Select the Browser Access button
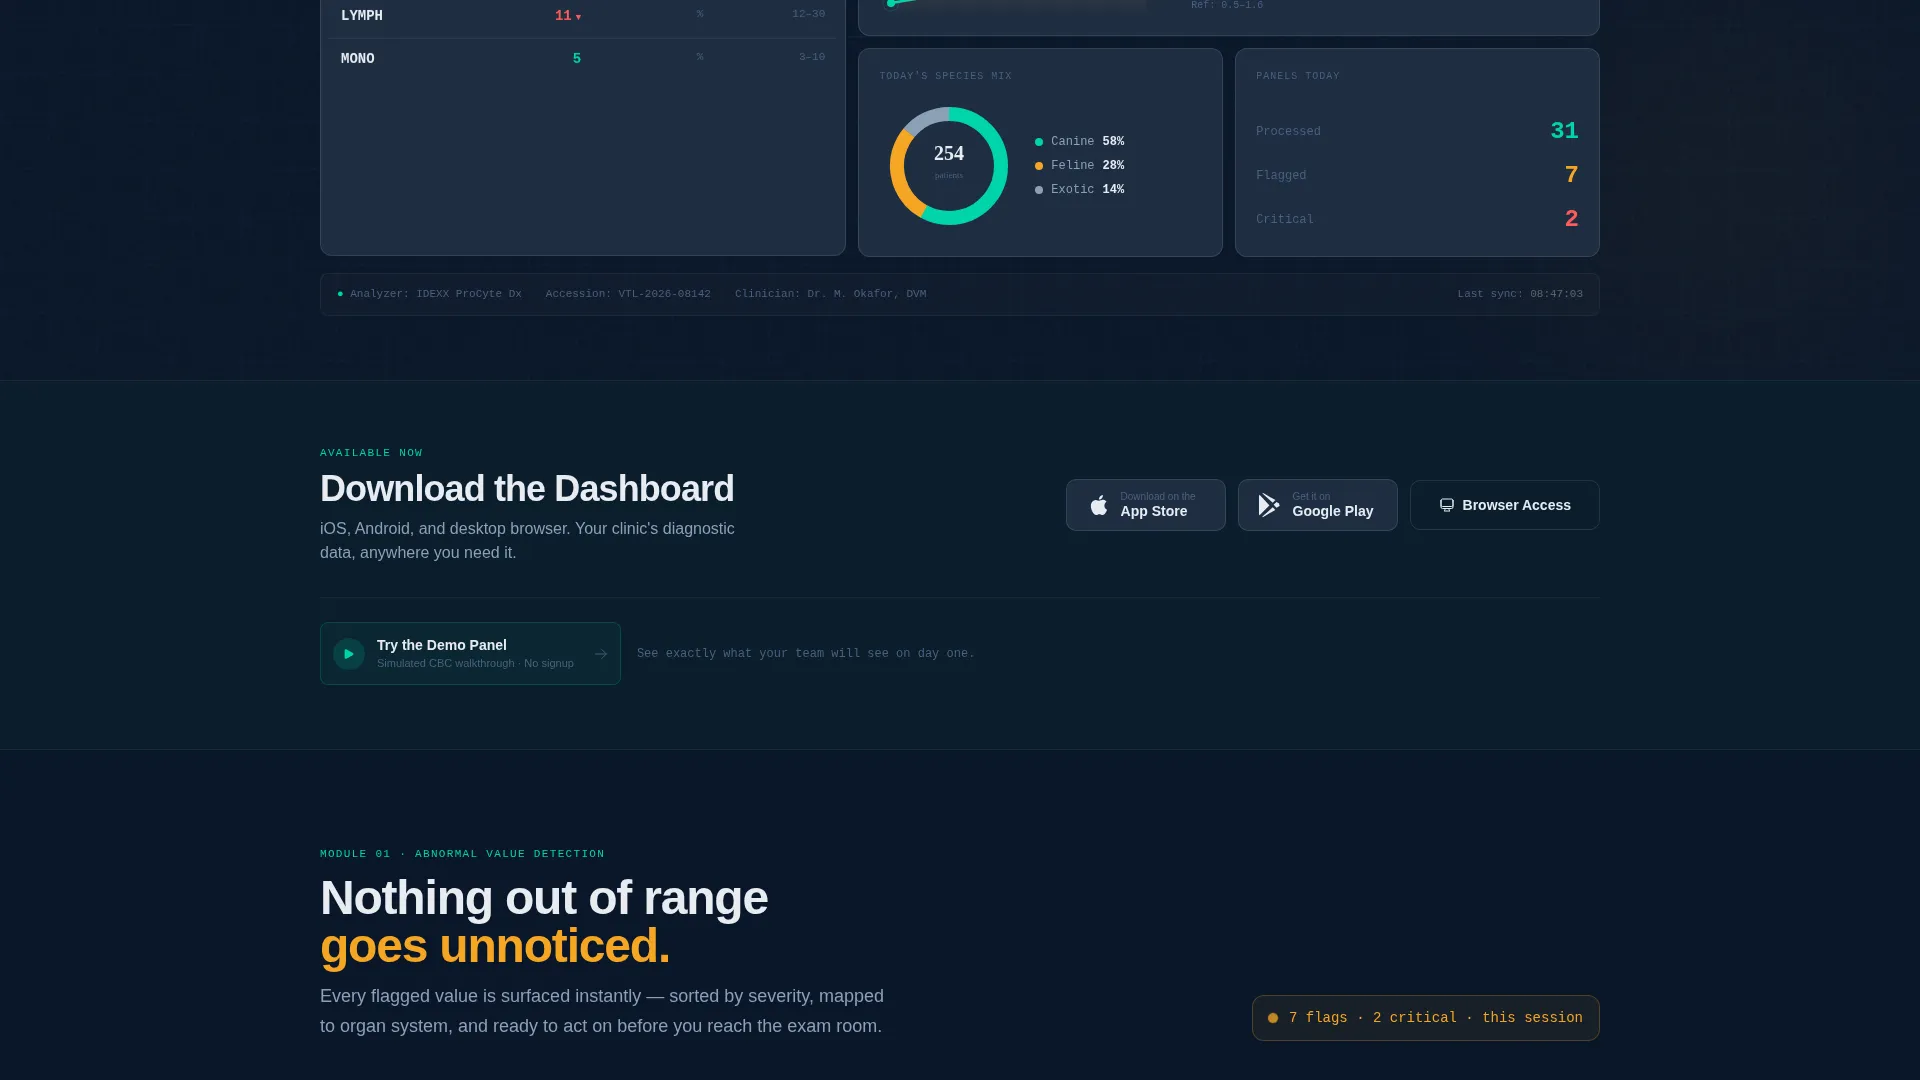 pyautogui.click(x=1505, y=505)
